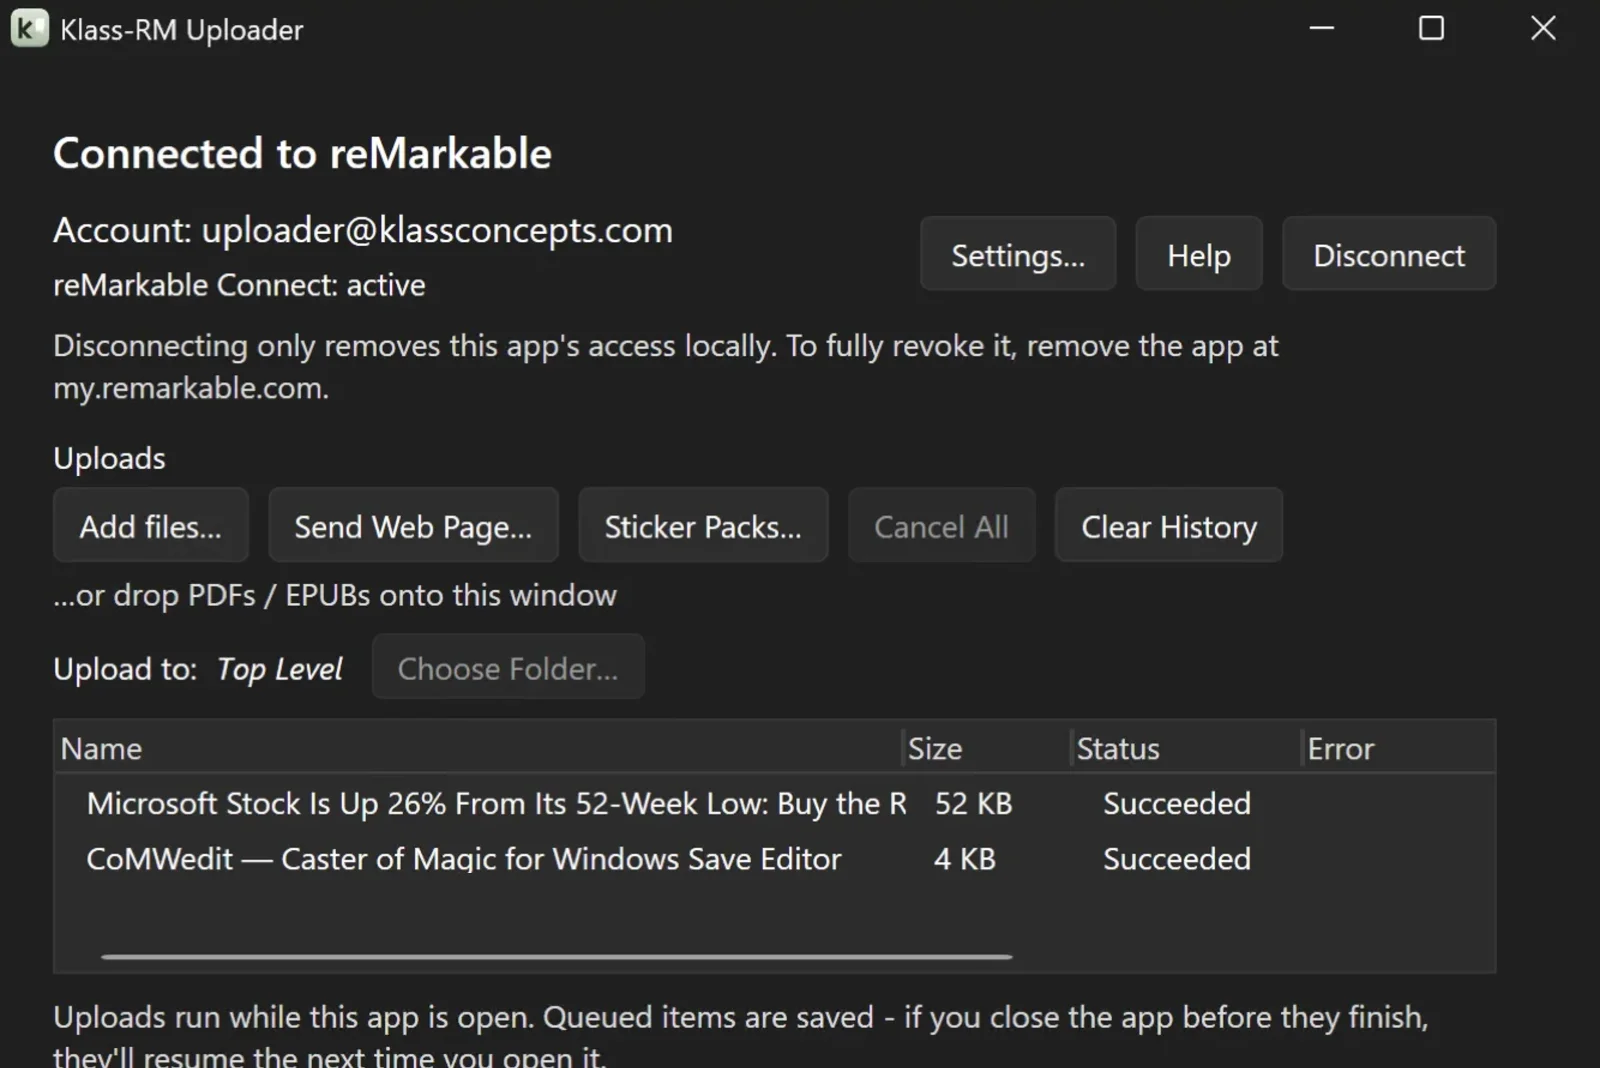1600x1068 pixels.
Task: Click the 4 KB size cell
Action: coord(964,858)
